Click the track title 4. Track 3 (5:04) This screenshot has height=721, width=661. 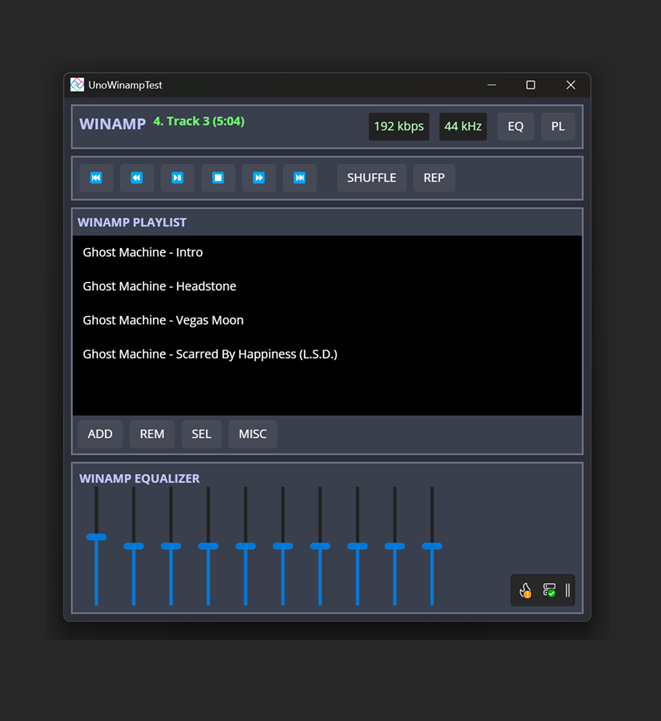pyautogui.click(x=199, y=121)
